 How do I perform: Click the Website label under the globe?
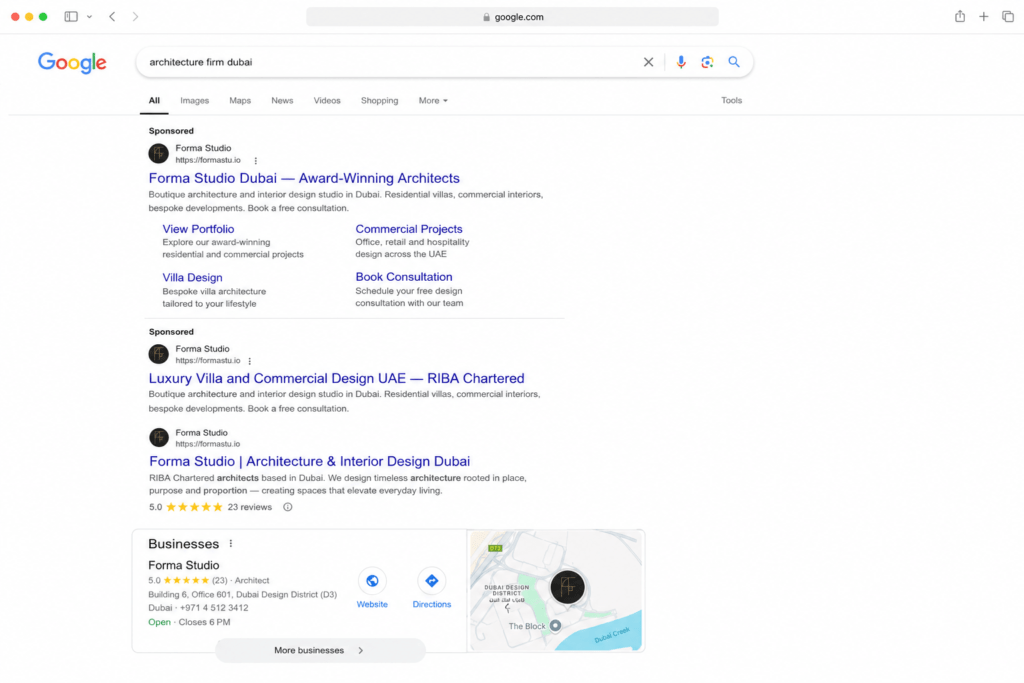[x=372, y=605]
